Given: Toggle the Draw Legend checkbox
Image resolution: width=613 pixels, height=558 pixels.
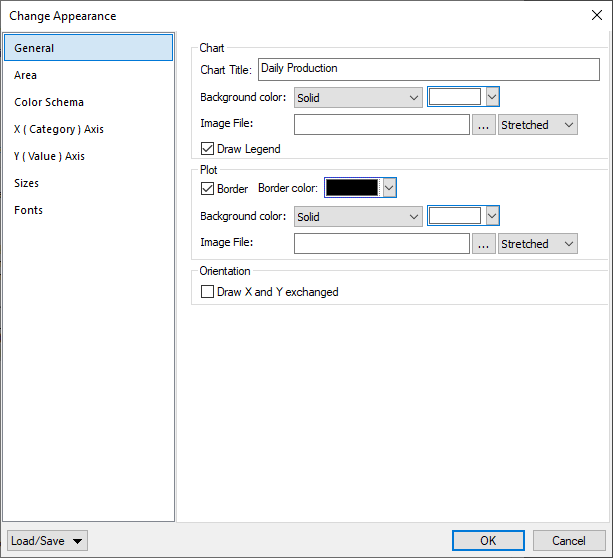Looking at the screenshot, I should [x=208, y=149].
